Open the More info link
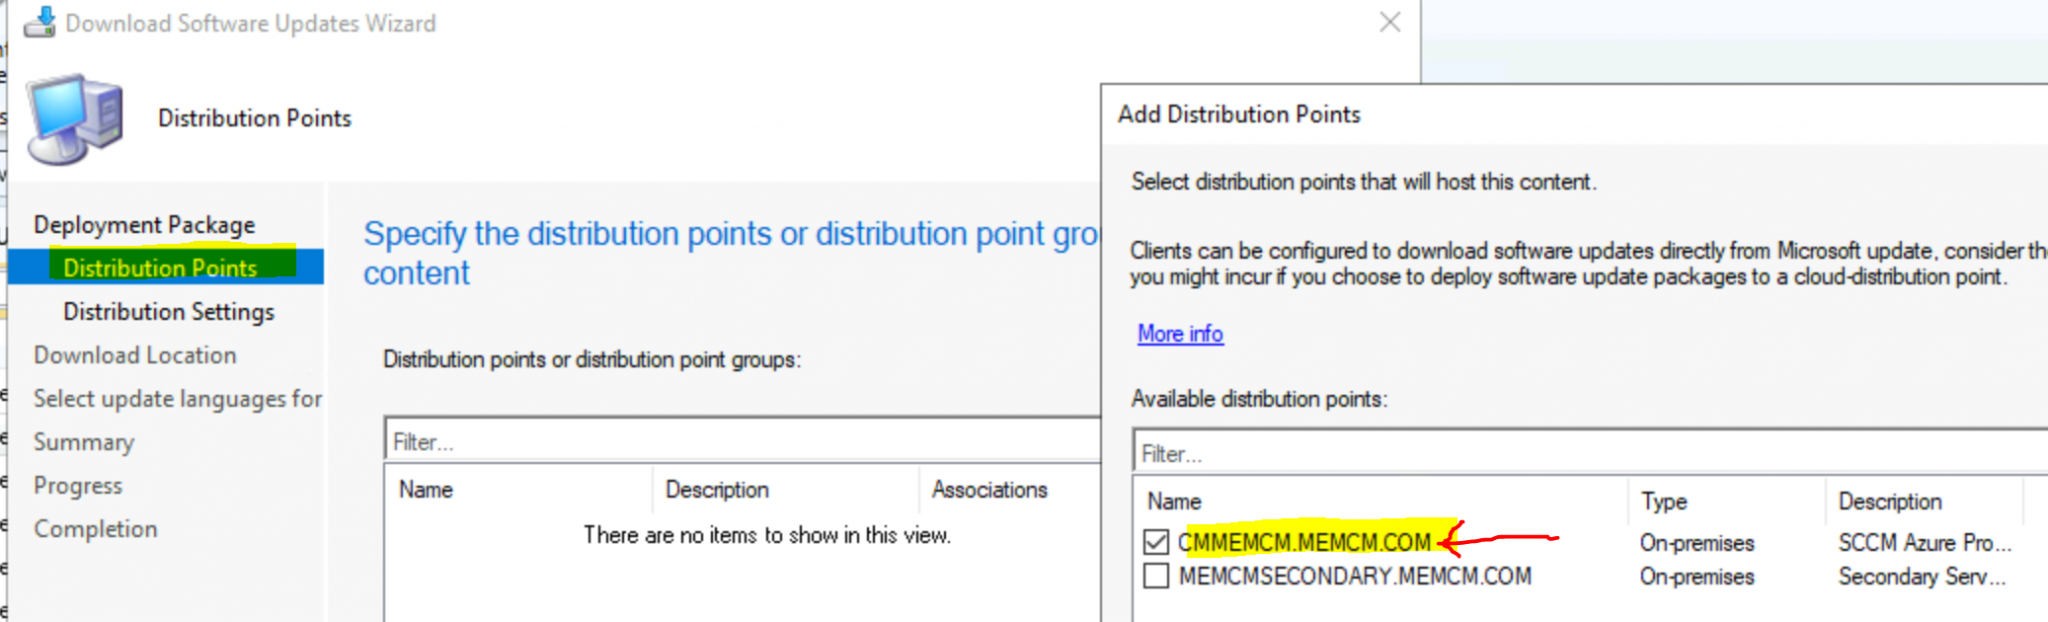 pyautogui.click(x=1180, y=334)
